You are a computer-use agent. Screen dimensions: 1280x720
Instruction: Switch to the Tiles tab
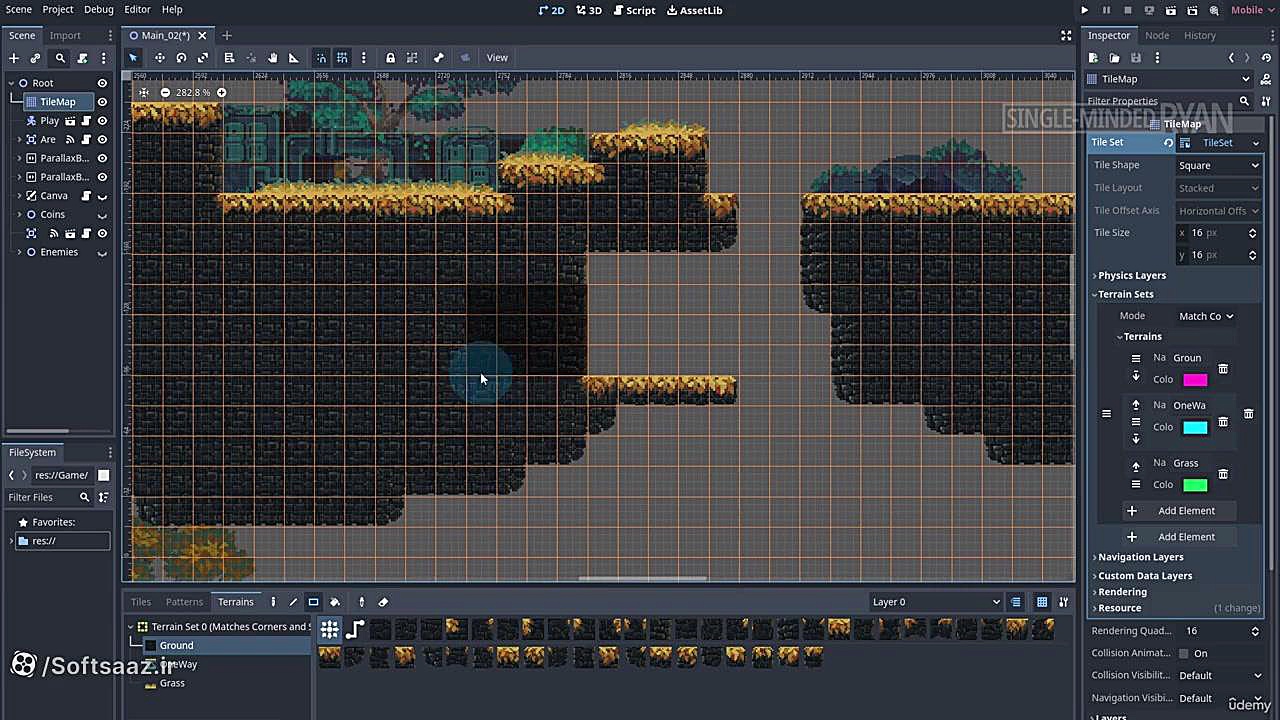pos(141,602)
